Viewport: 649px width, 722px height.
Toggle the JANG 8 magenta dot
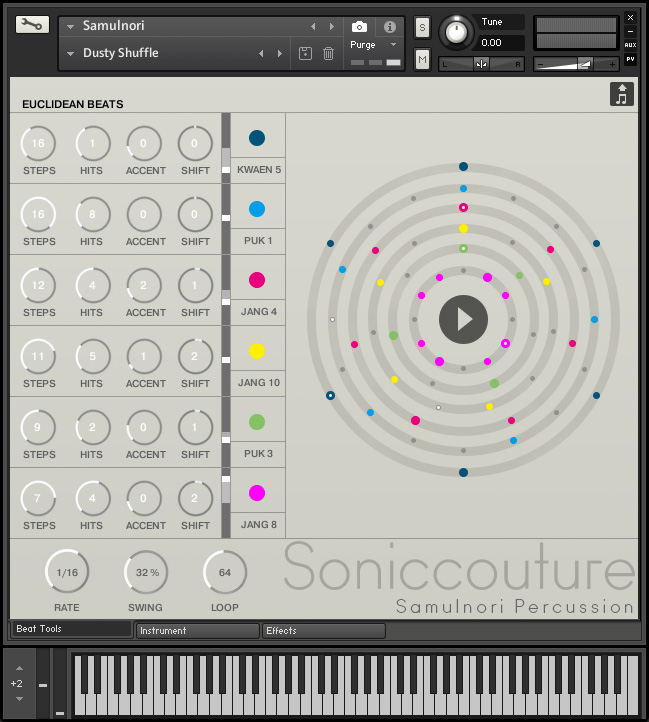click(x=257, y=493)
